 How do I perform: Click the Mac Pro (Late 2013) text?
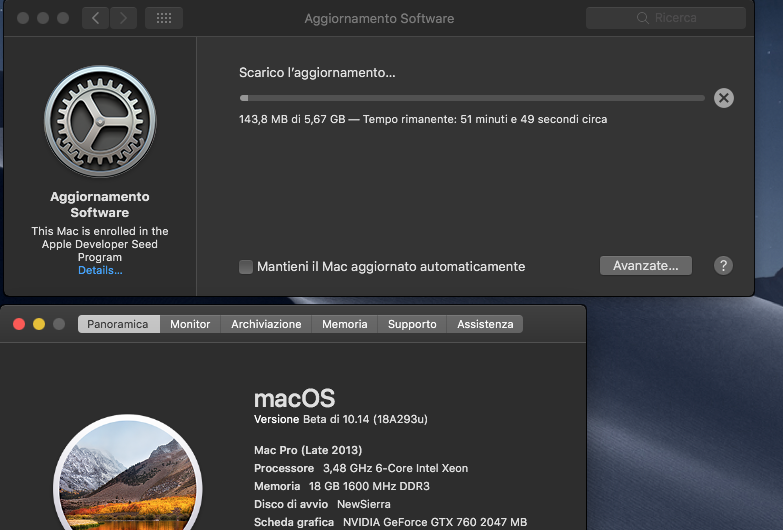[x=308, y=450]
